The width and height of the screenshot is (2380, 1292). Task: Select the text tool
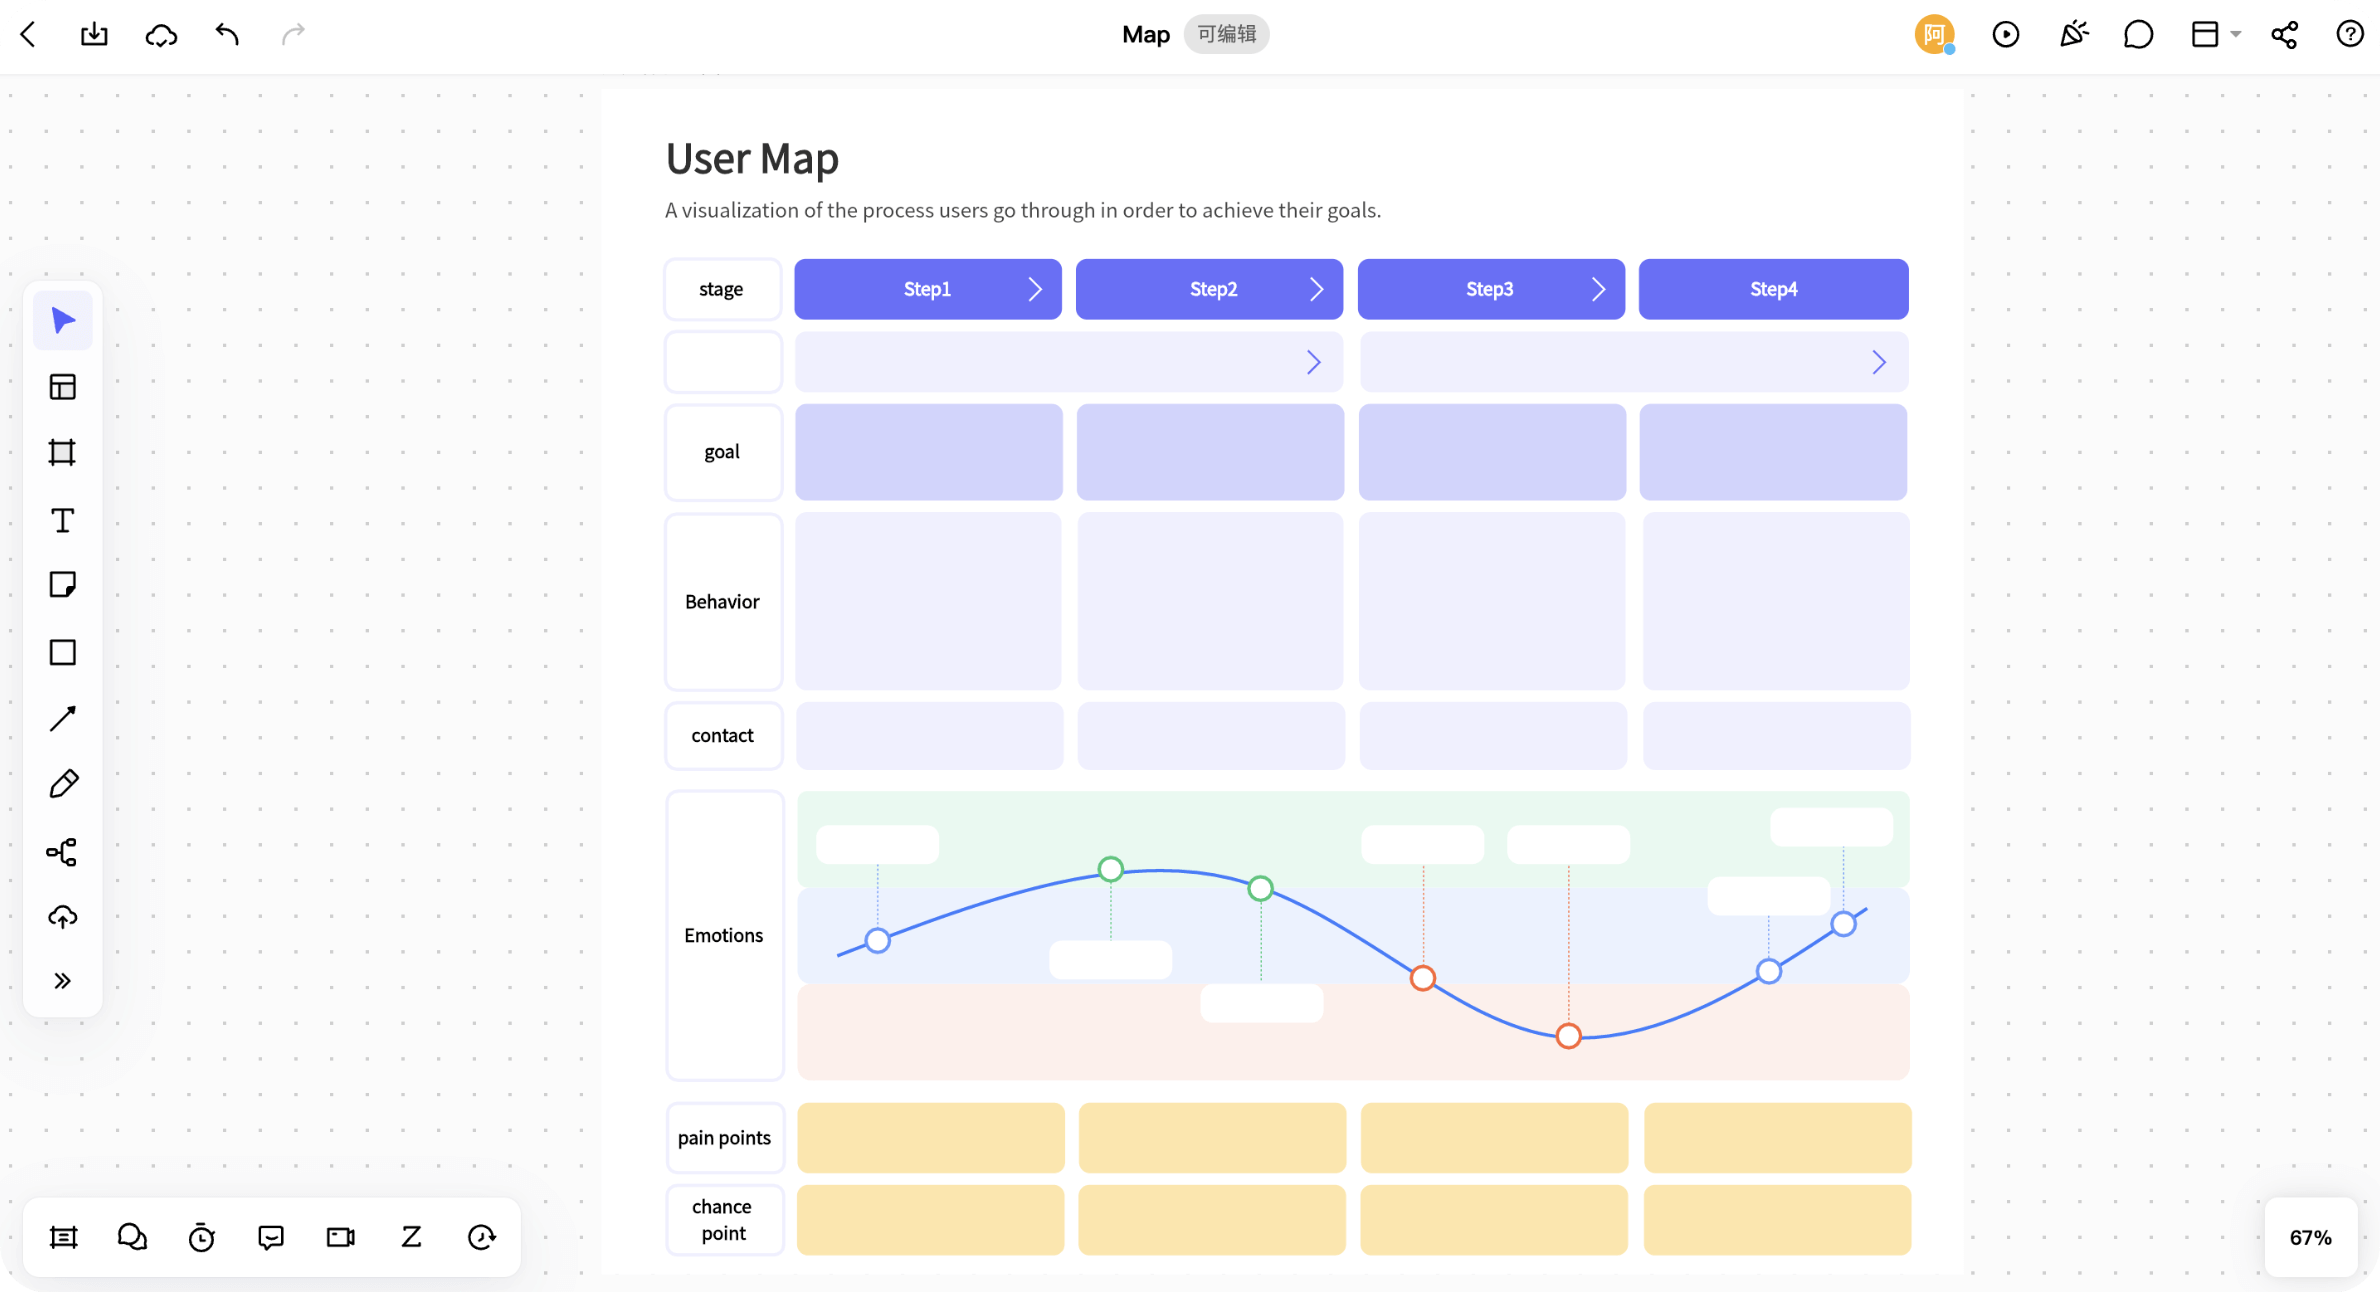(63, 520)
